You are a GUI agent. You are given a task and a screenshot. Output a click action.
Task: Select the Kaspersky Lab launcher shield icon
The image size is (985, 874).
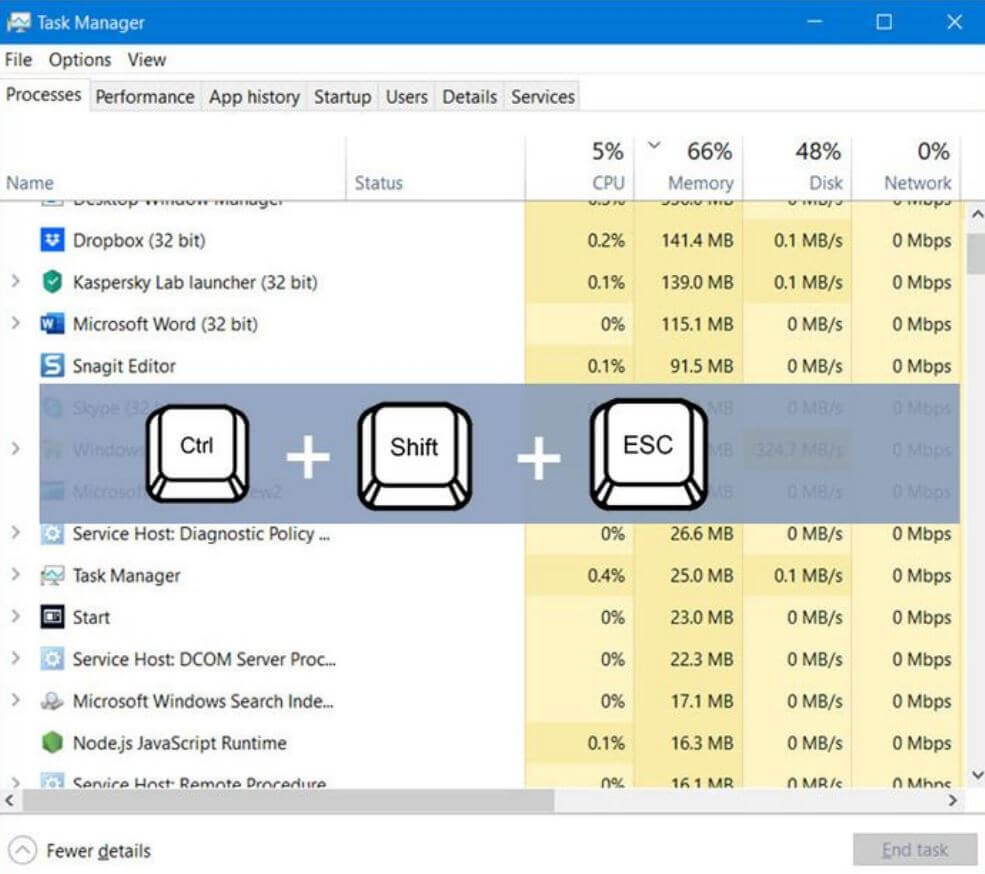coord(52,283)
